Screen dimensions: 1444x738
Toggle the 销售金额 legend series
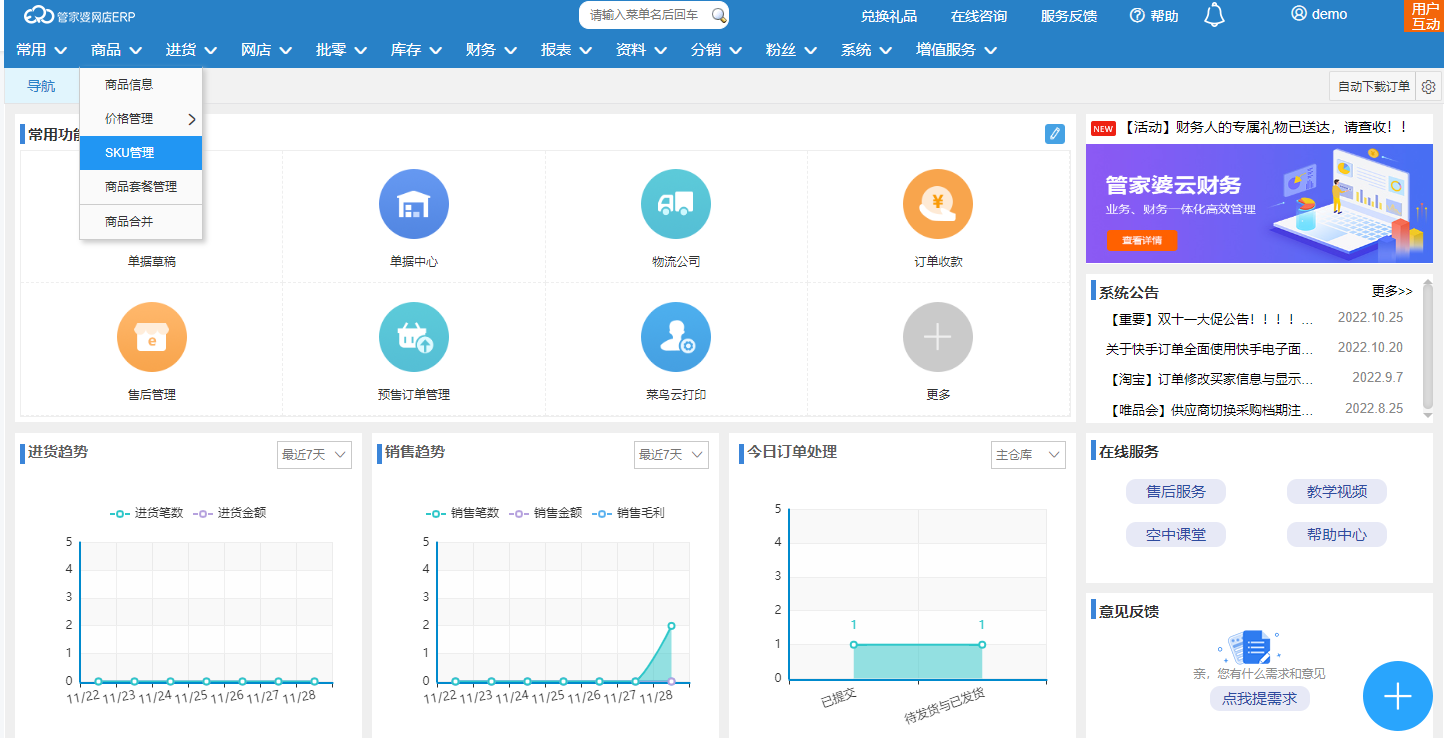coord(545,513)
